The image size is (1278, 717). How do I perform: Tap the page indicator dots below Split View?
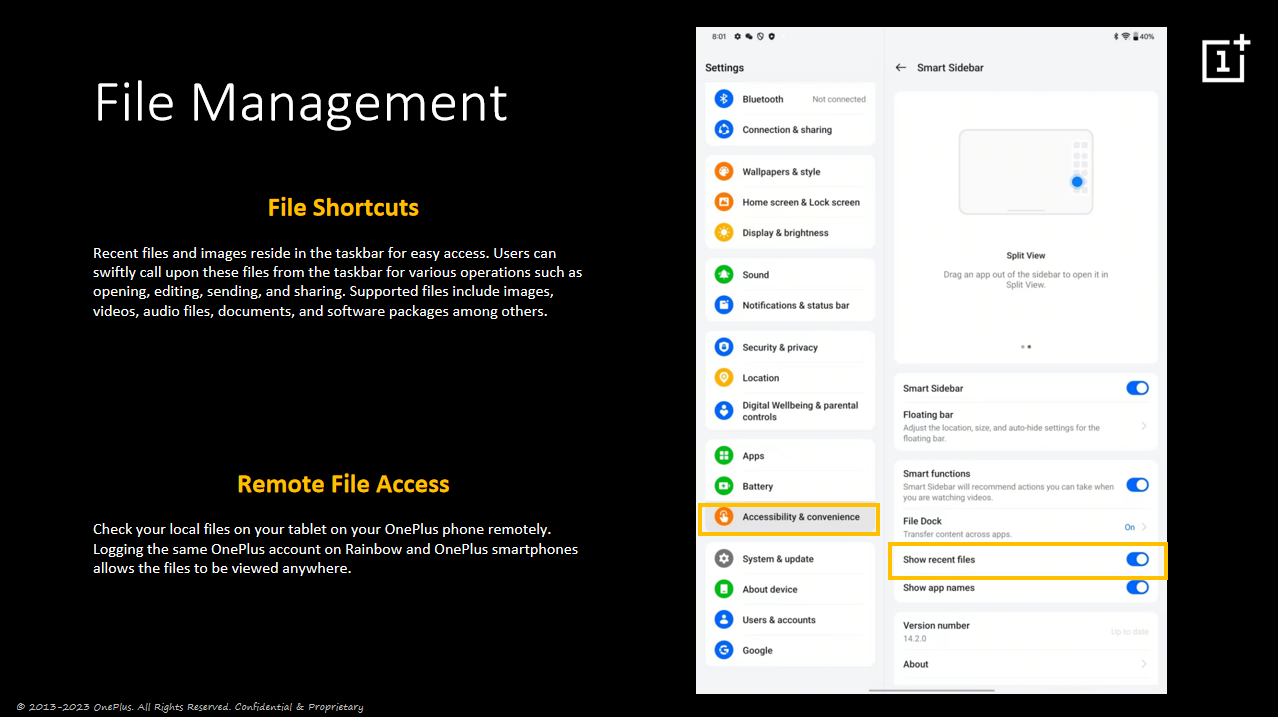[1026, 347]
